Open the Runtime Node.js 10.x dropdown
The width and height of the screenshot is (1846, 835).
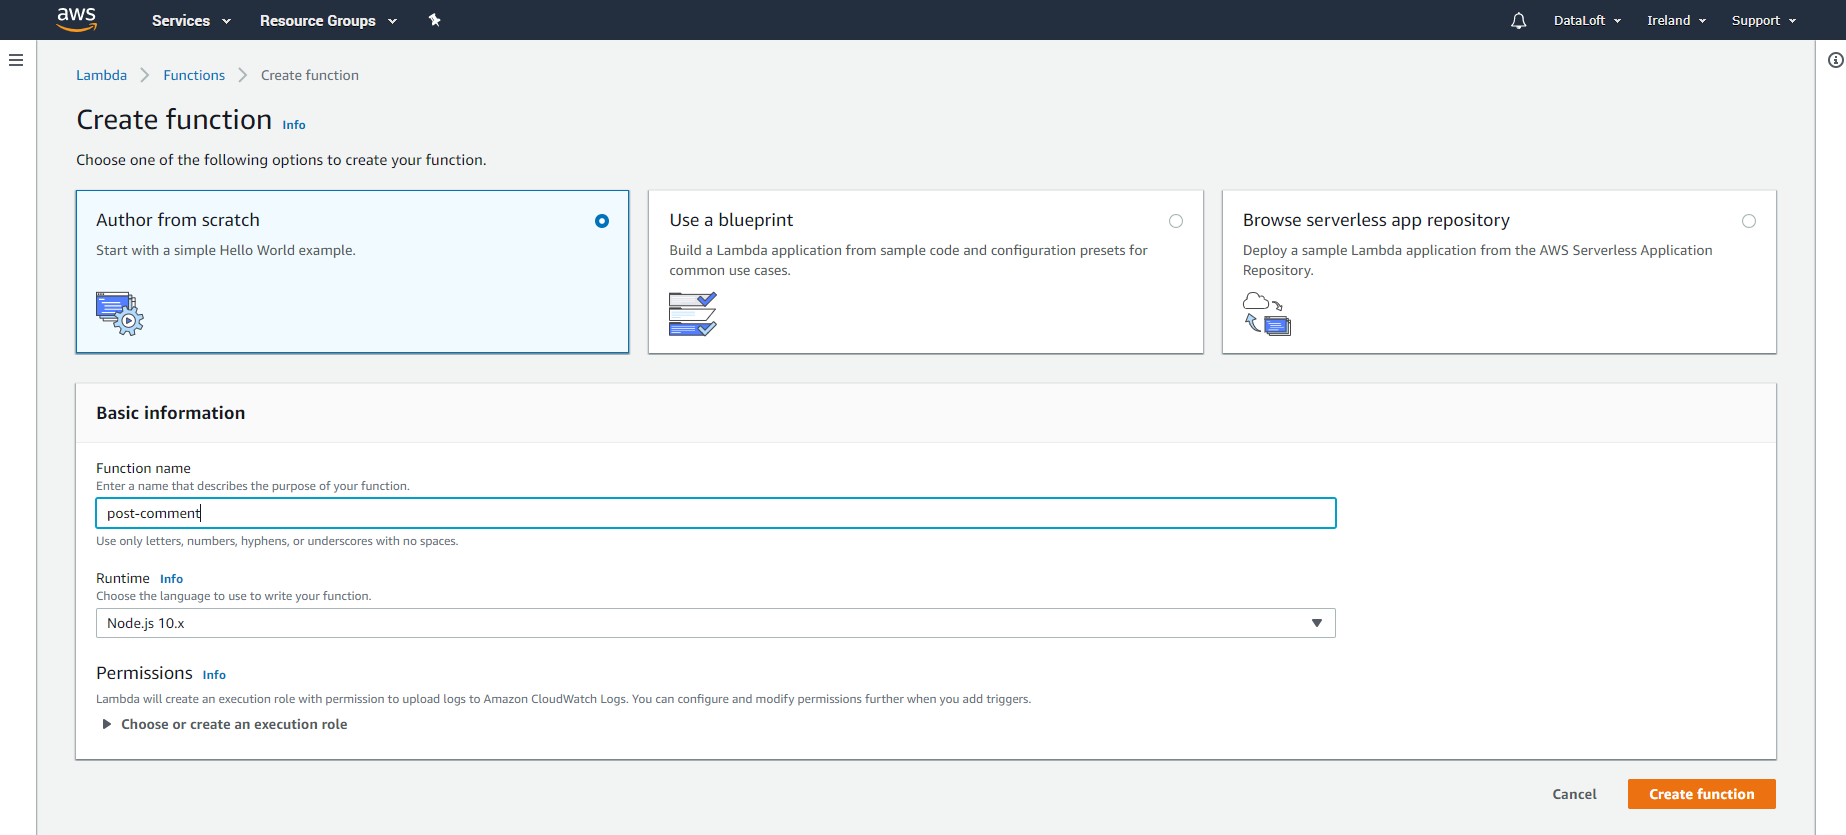click(x=716, y=623)
